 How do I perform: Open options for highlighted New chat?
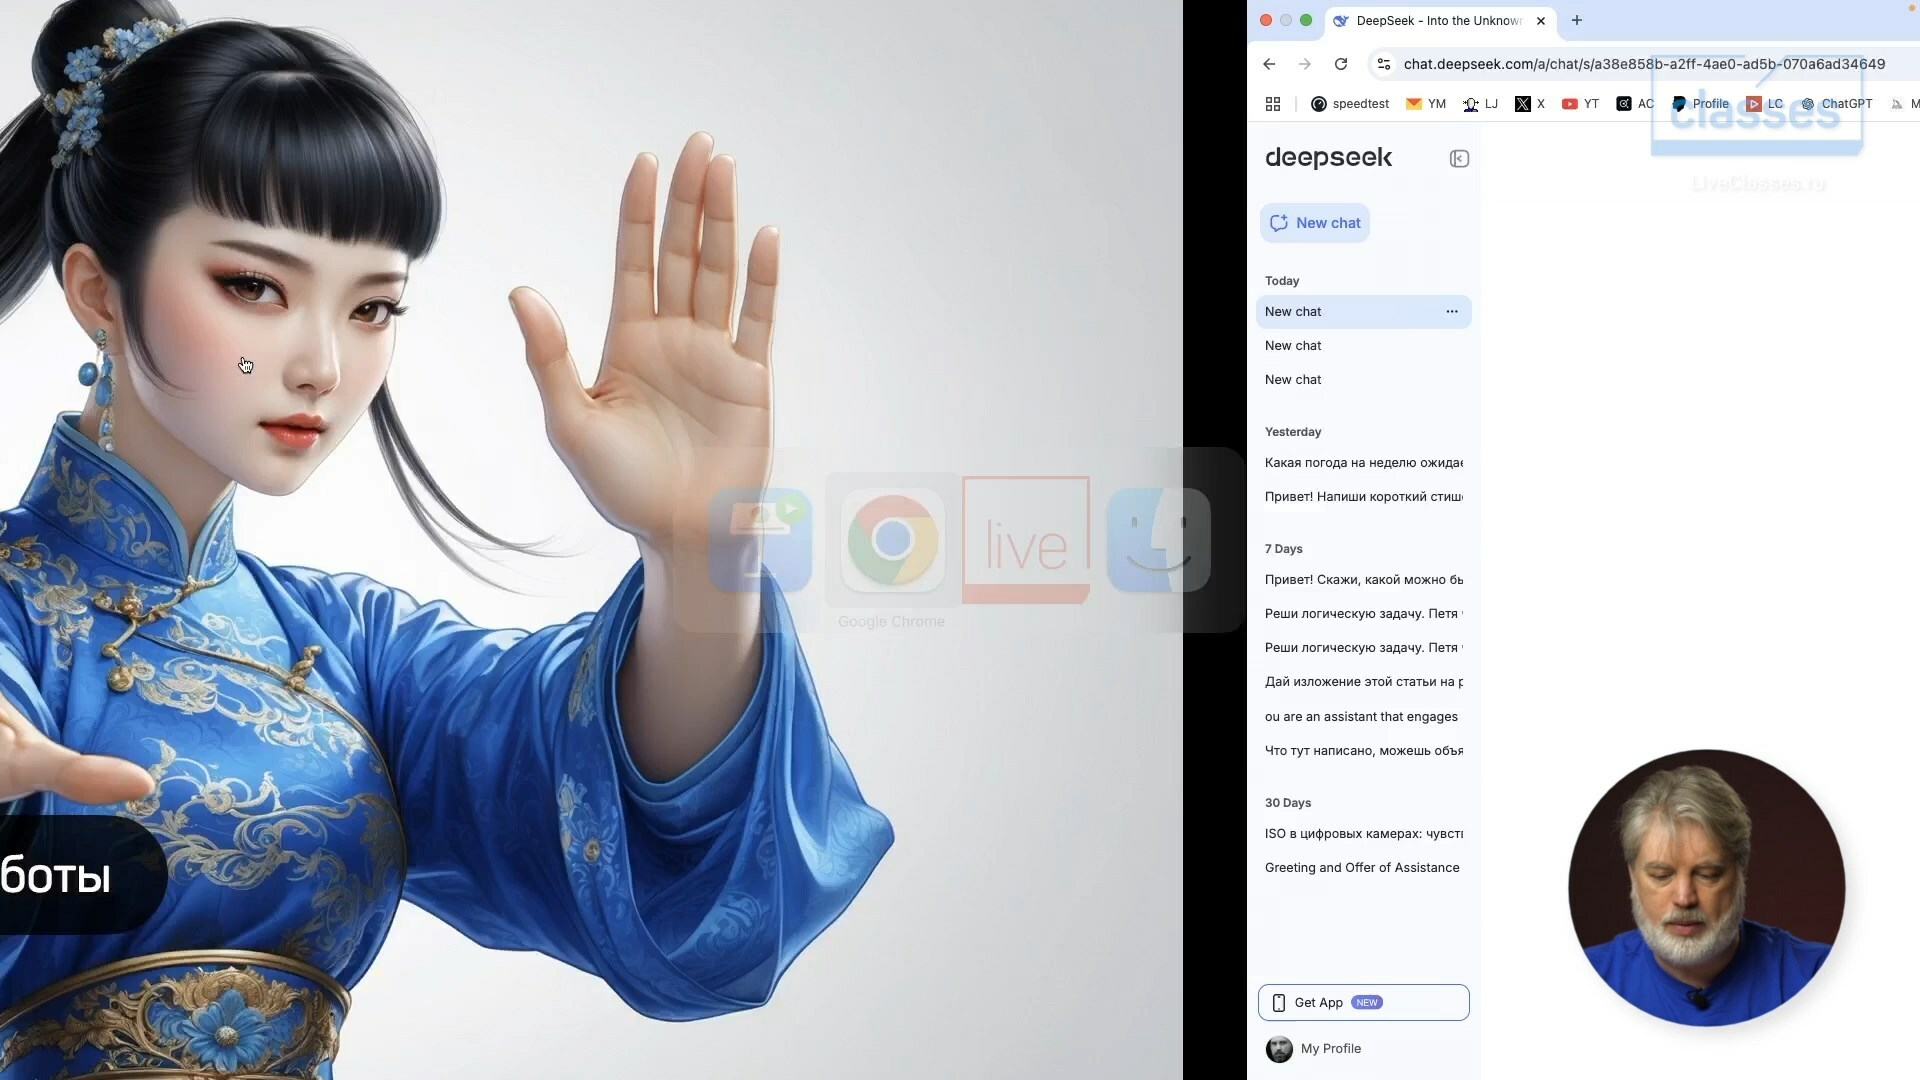coord(1452,312)
